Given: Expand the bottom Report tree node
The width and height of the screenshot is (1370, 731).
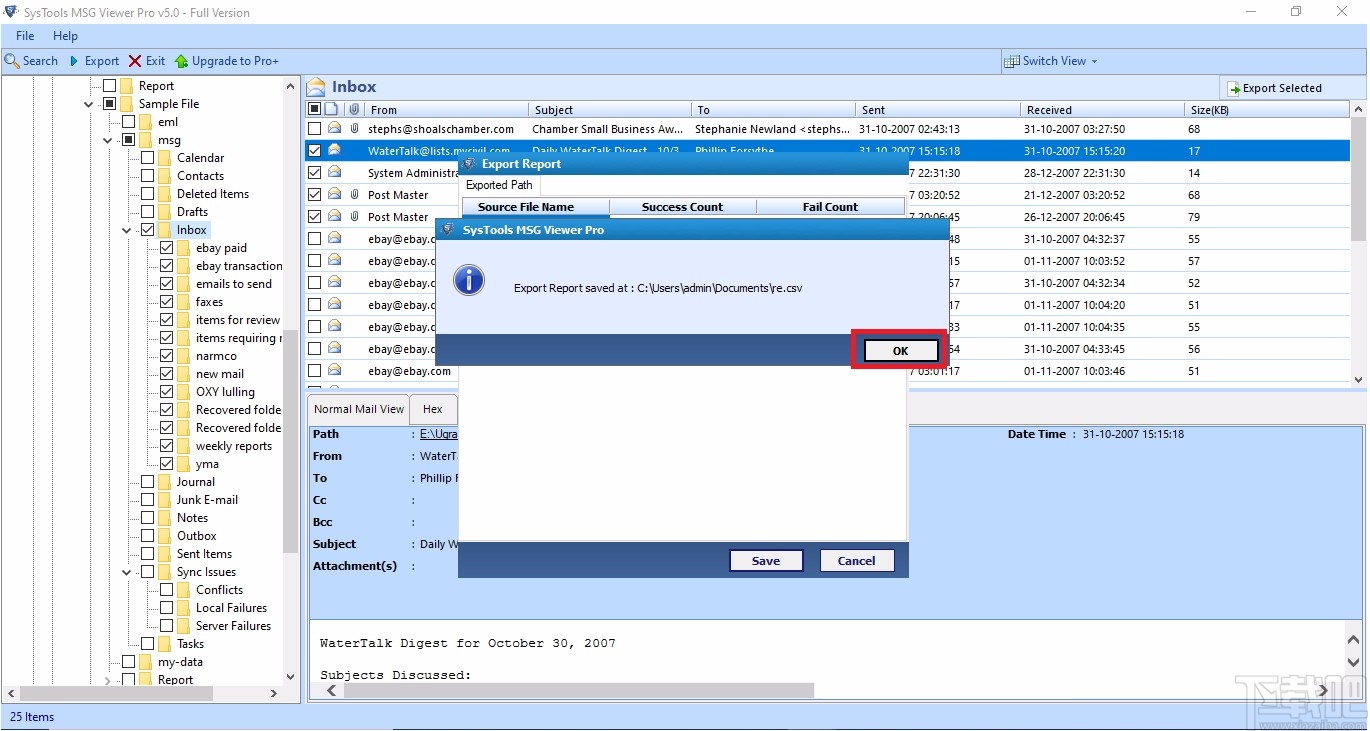Looking at the screenshot, I should (x=108, y=680).
